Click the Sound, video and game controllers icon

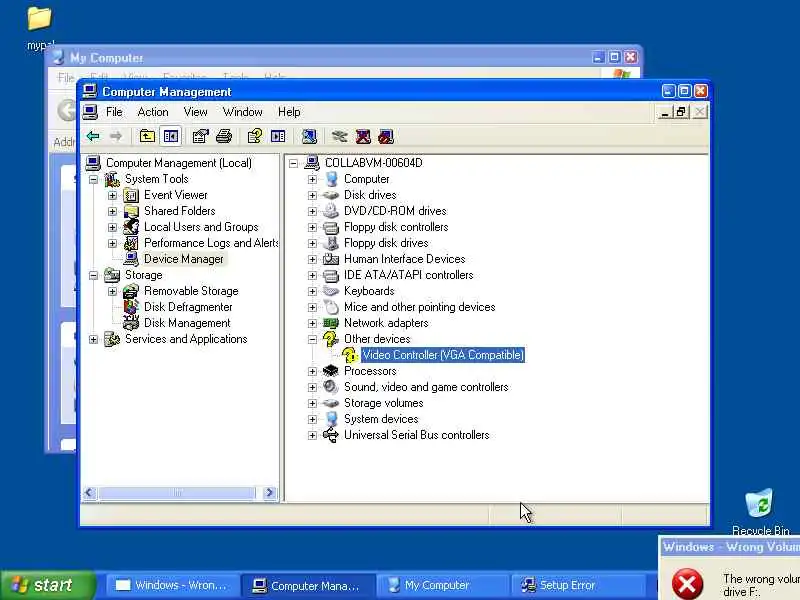point(331,387)
